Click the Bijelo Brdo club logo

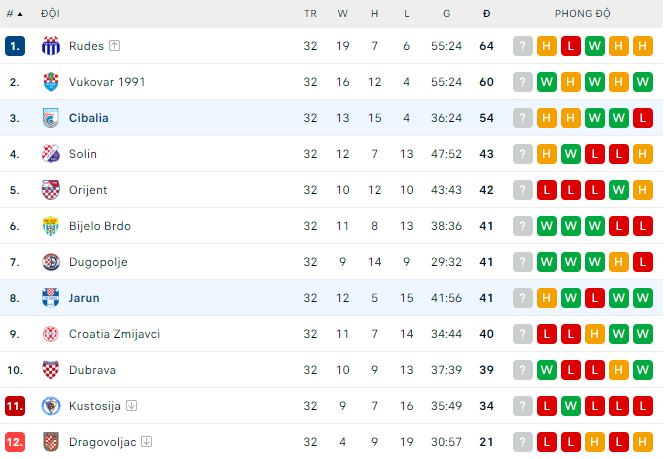[x=51, y=226]
